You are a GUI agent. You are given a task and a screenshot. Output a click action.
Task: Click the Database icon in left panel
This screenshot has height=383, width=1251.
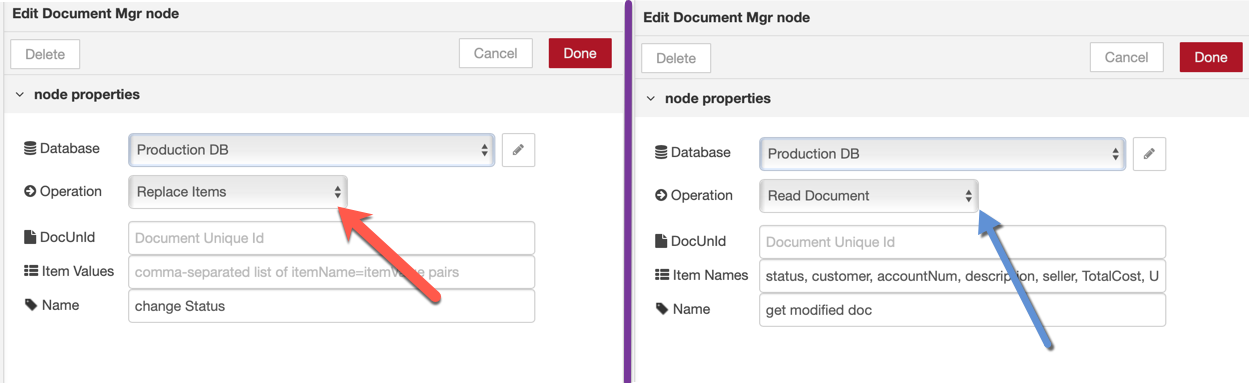30,149
